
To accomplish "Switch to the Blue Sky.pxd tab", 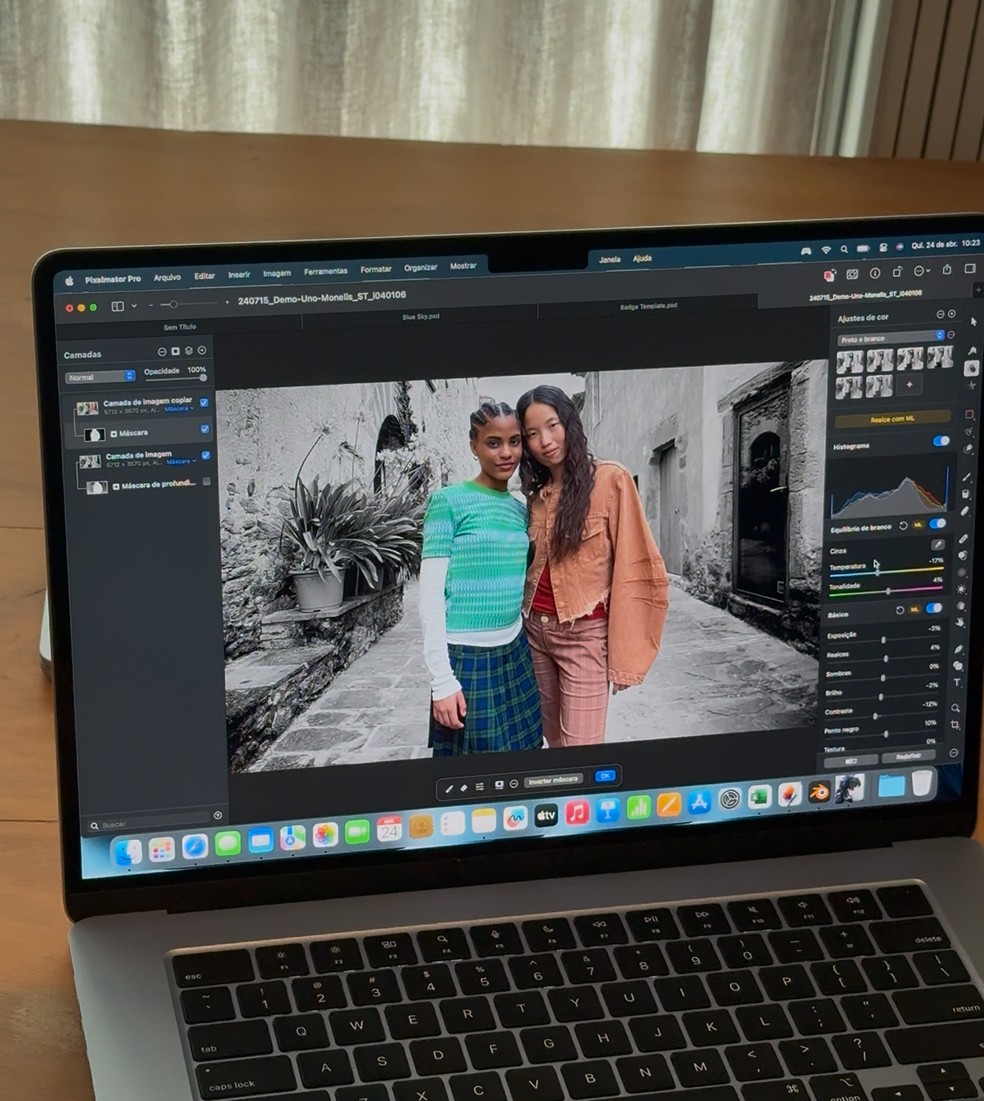I will 420,316.
